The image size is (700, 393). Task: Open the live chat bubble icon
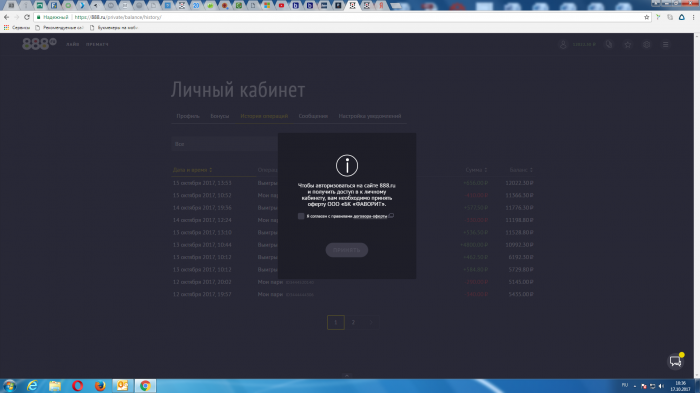tap(675, 361)
